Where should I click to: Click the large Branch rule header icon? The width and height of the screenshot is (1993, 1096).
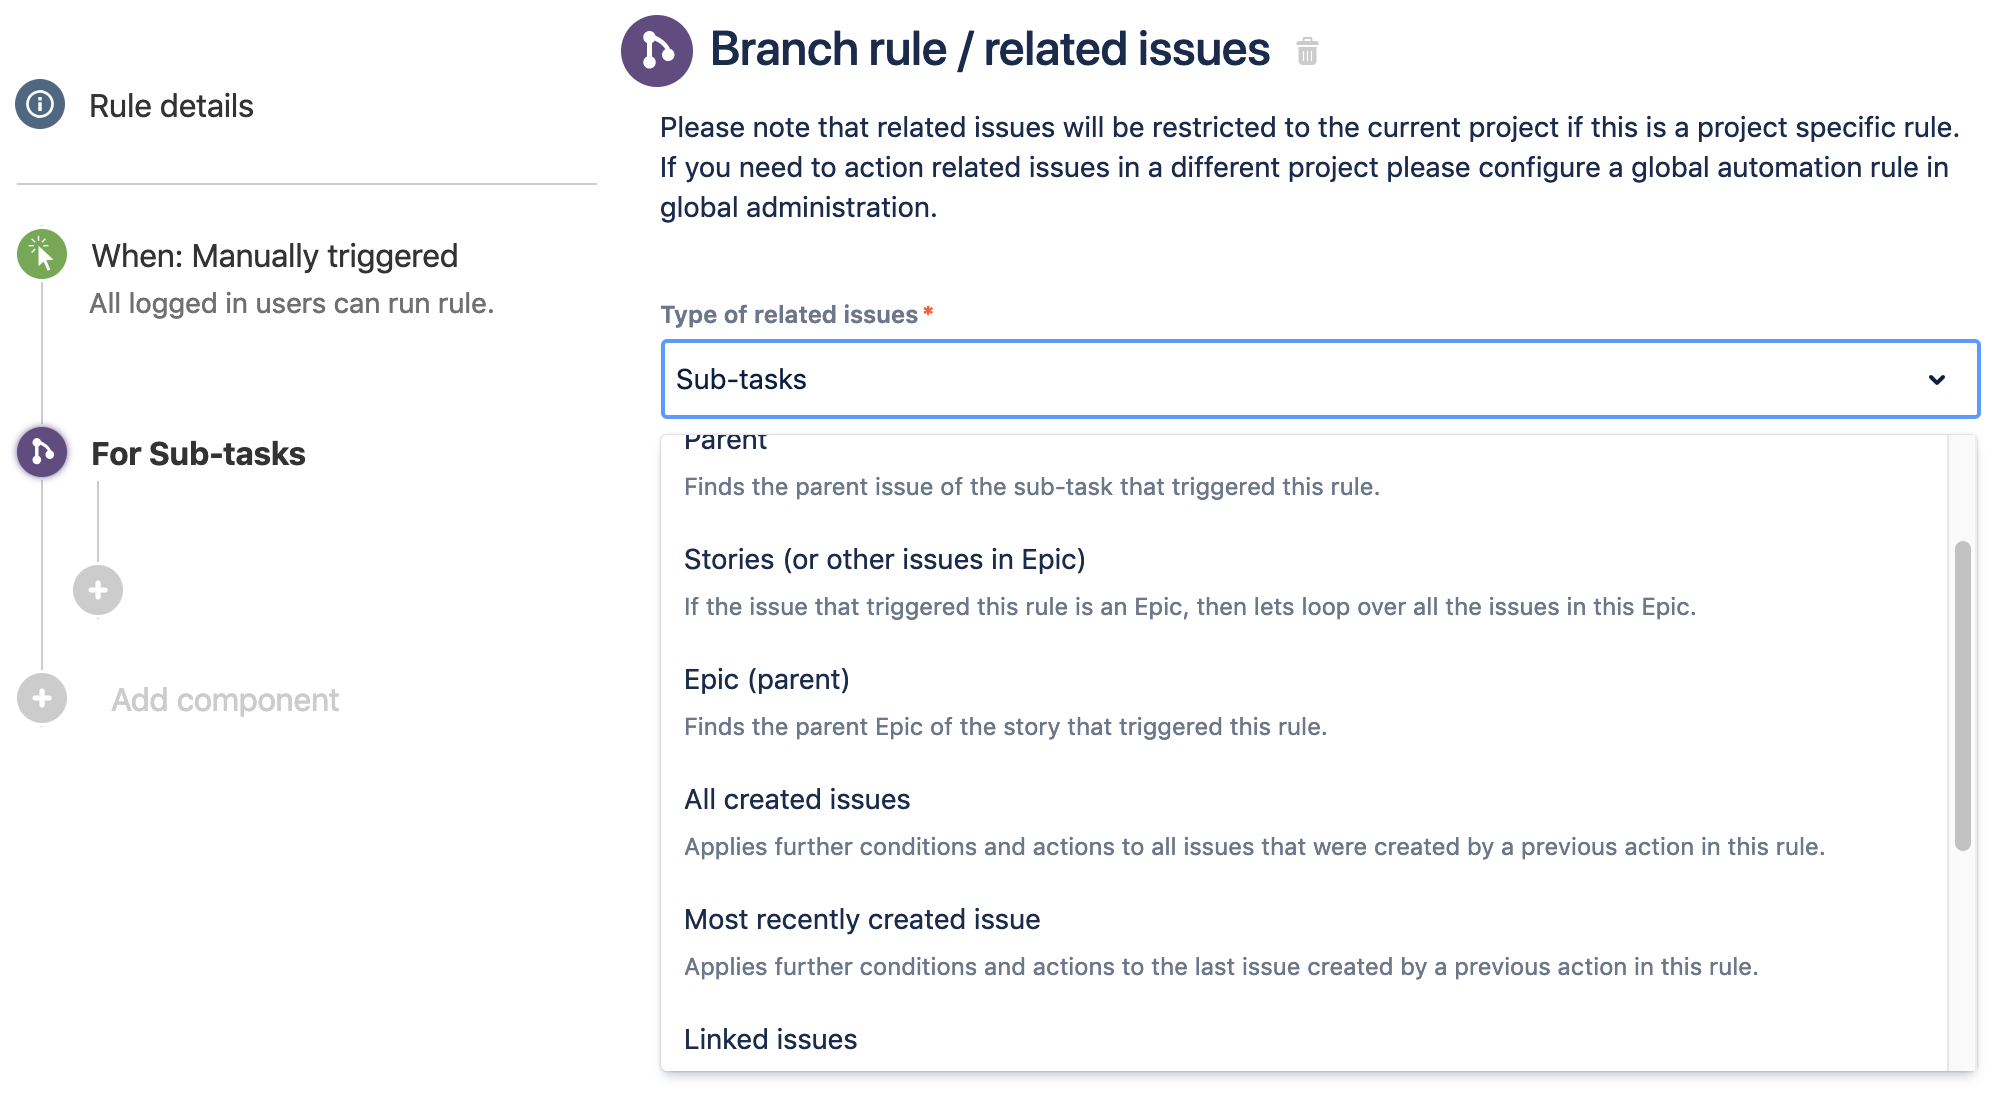click(656, 51)
